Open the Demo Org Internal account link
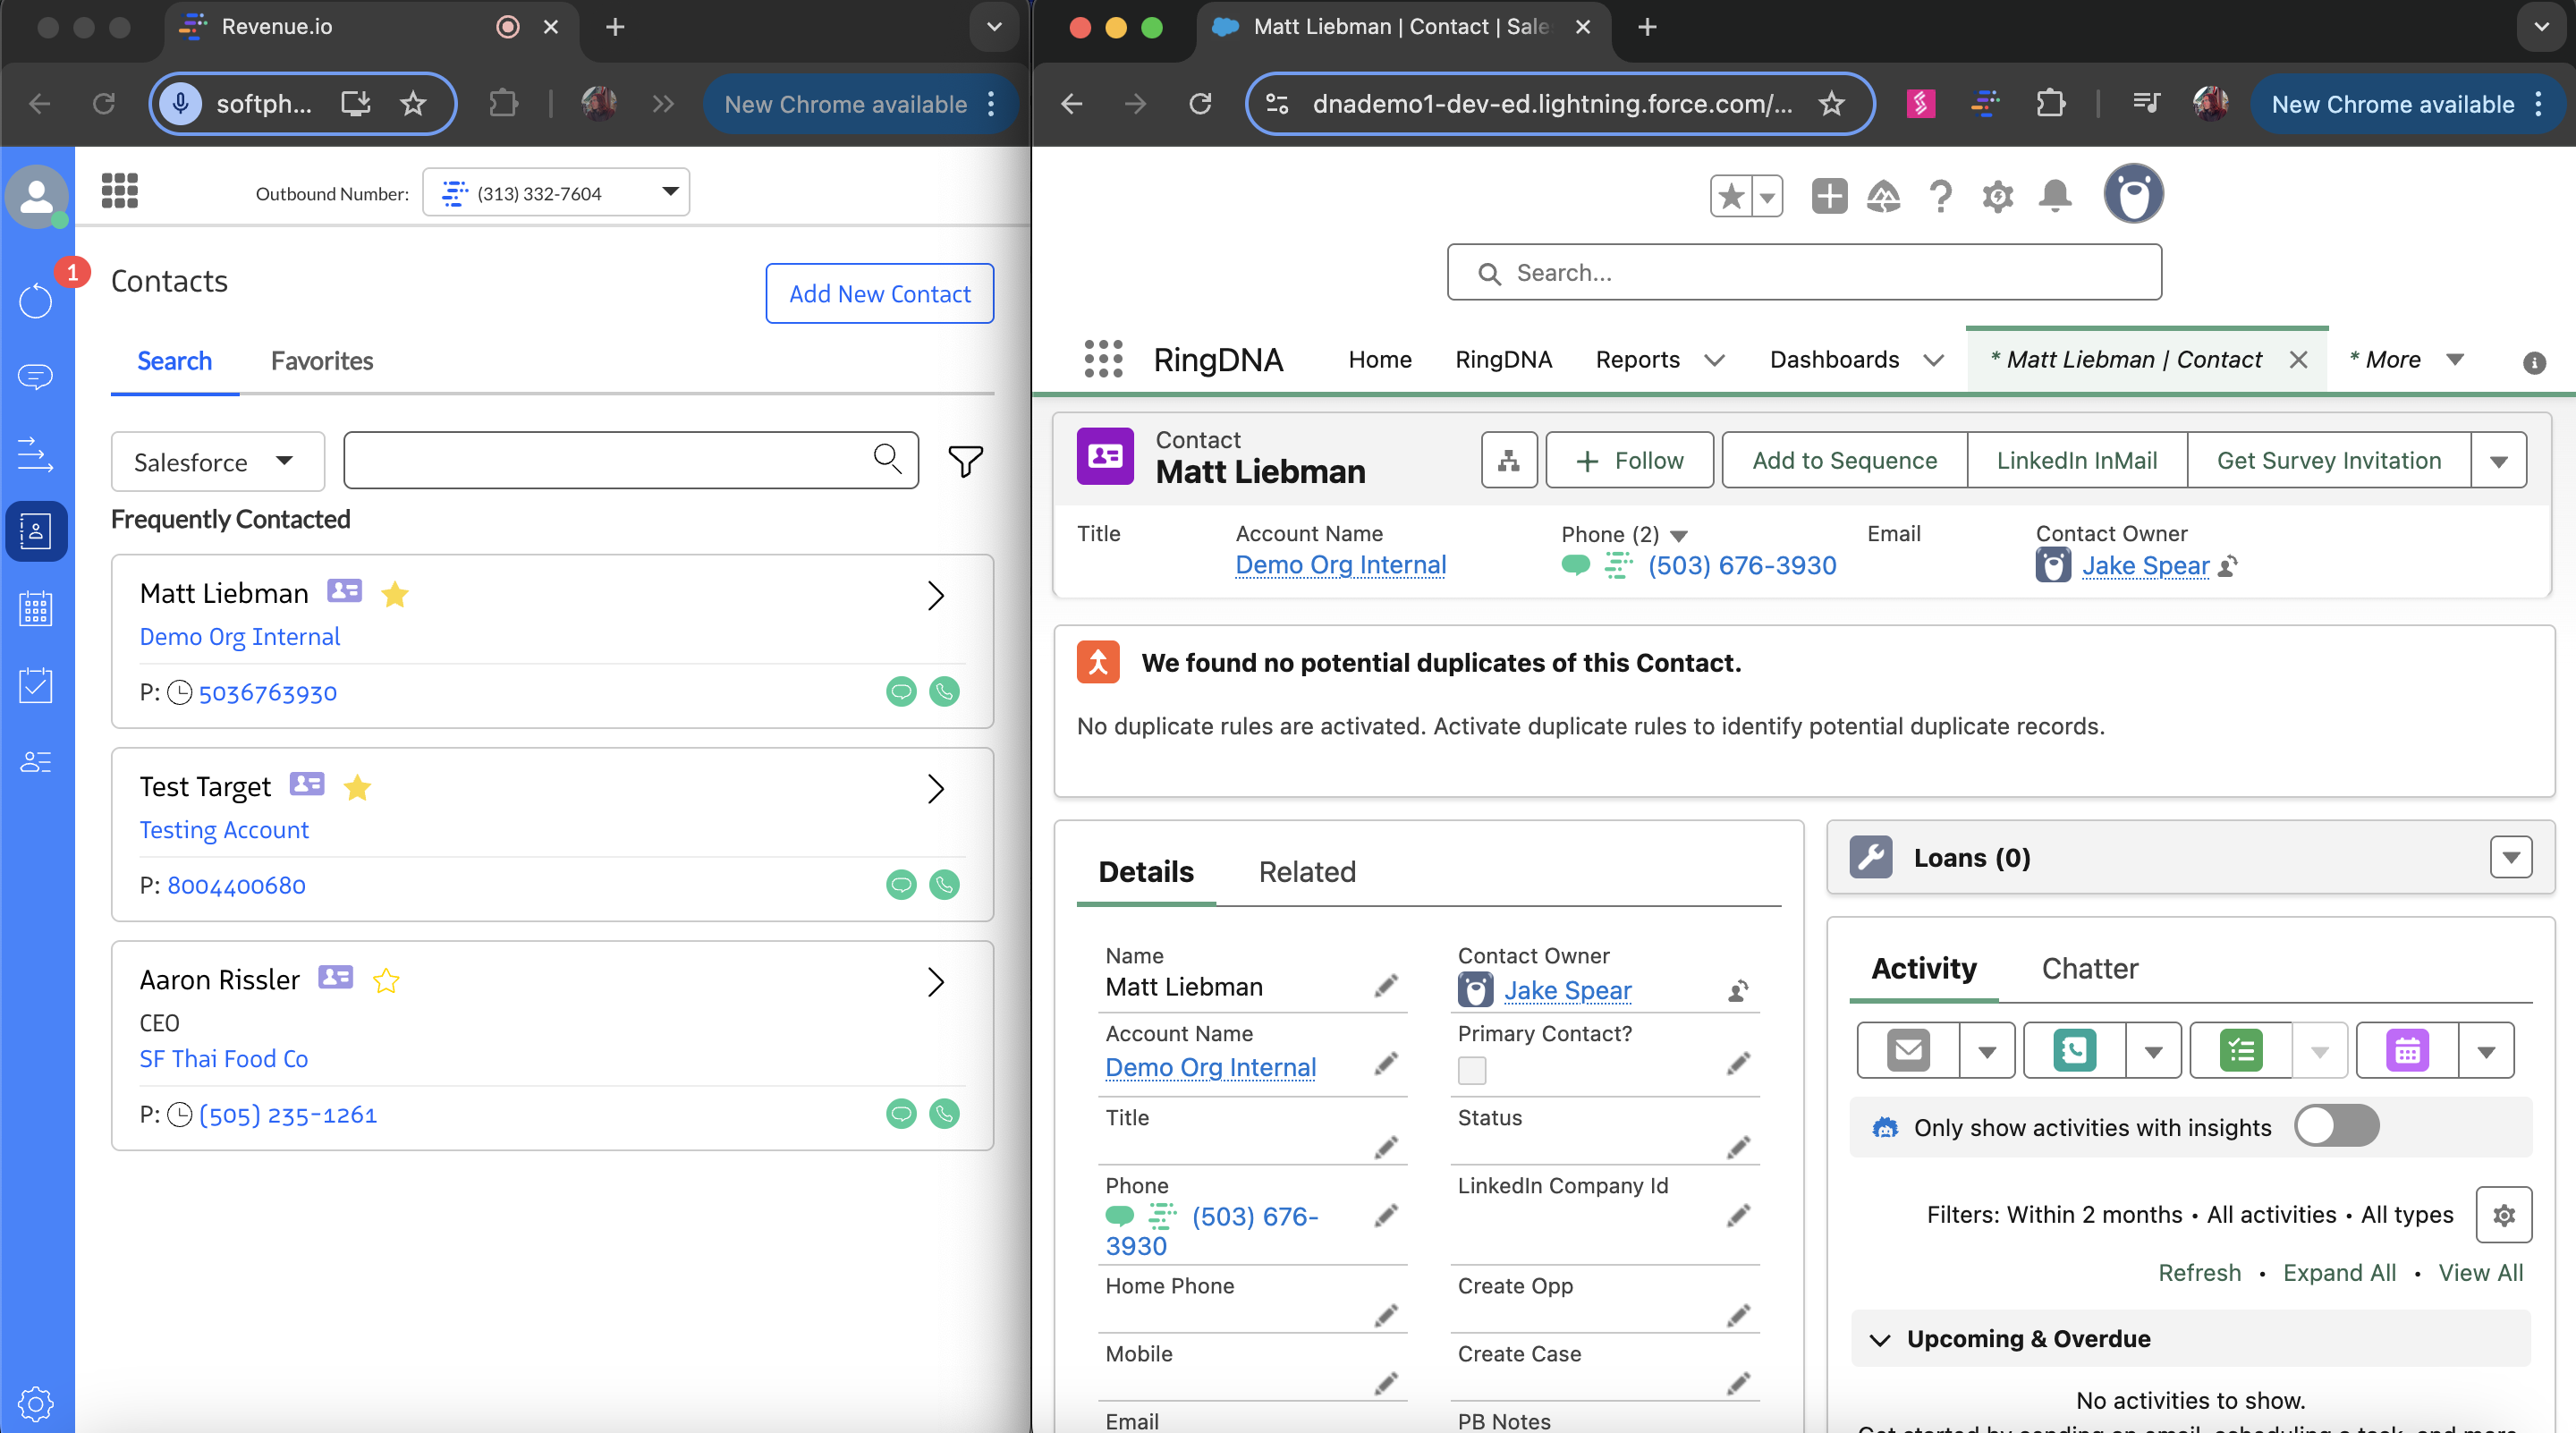This screenshot has width=2576, height=1433. [x=1340, y=565]
